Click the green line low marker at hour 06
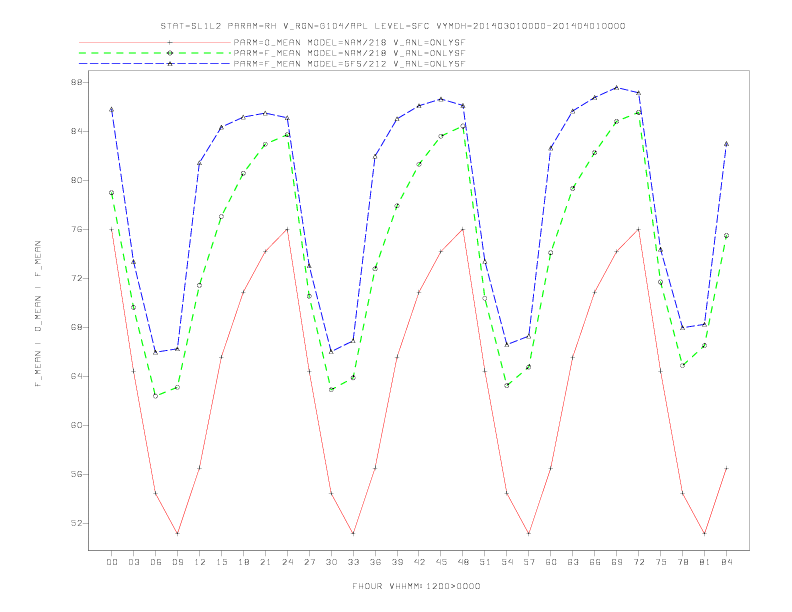 click(x=156, y=396)
